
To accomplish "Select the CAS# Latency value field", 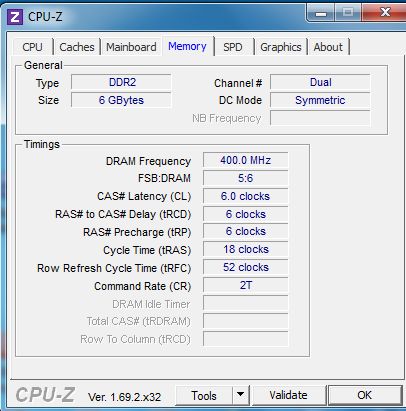I will tap(246, 196).
